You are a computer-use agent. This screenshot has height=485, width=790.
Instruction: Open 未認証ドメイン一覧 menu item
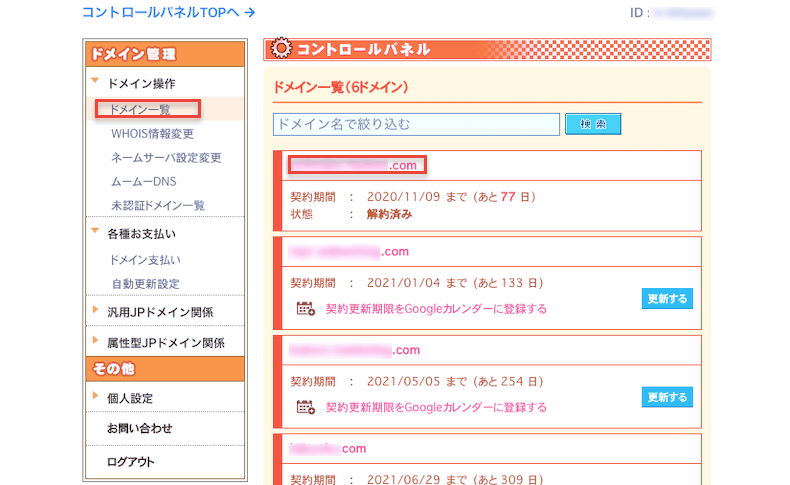(x=158, y=205)
